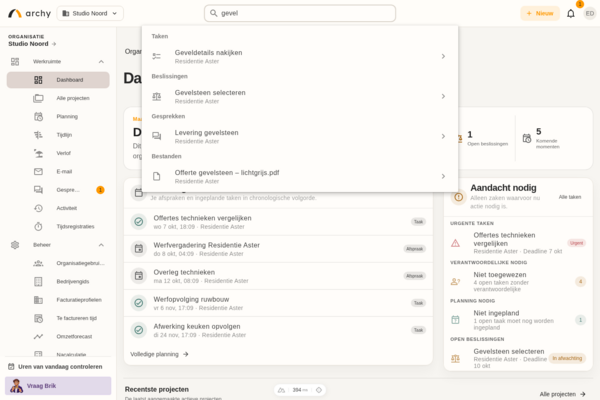This screenshot has height=400, width=600.
Task: Click chevron next to Gevelsteen selecteren result
Action: pyautogui.click(x=443, y=96)
